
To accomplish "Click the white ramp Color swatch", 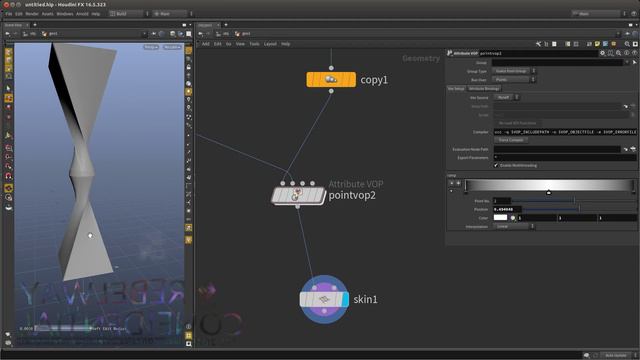I will click(x=500, y=218).
